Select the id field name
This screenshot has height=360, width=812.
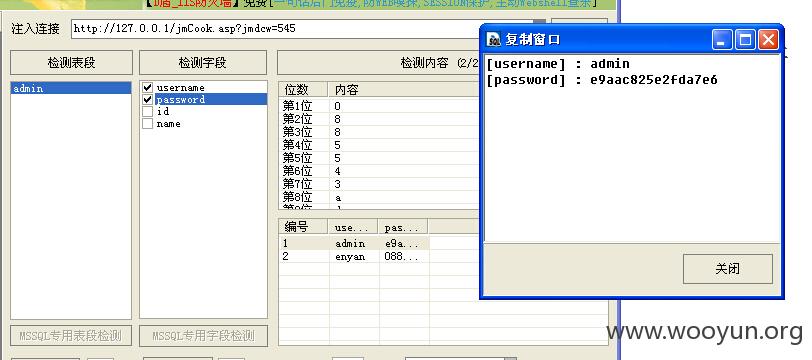point(163,111)
